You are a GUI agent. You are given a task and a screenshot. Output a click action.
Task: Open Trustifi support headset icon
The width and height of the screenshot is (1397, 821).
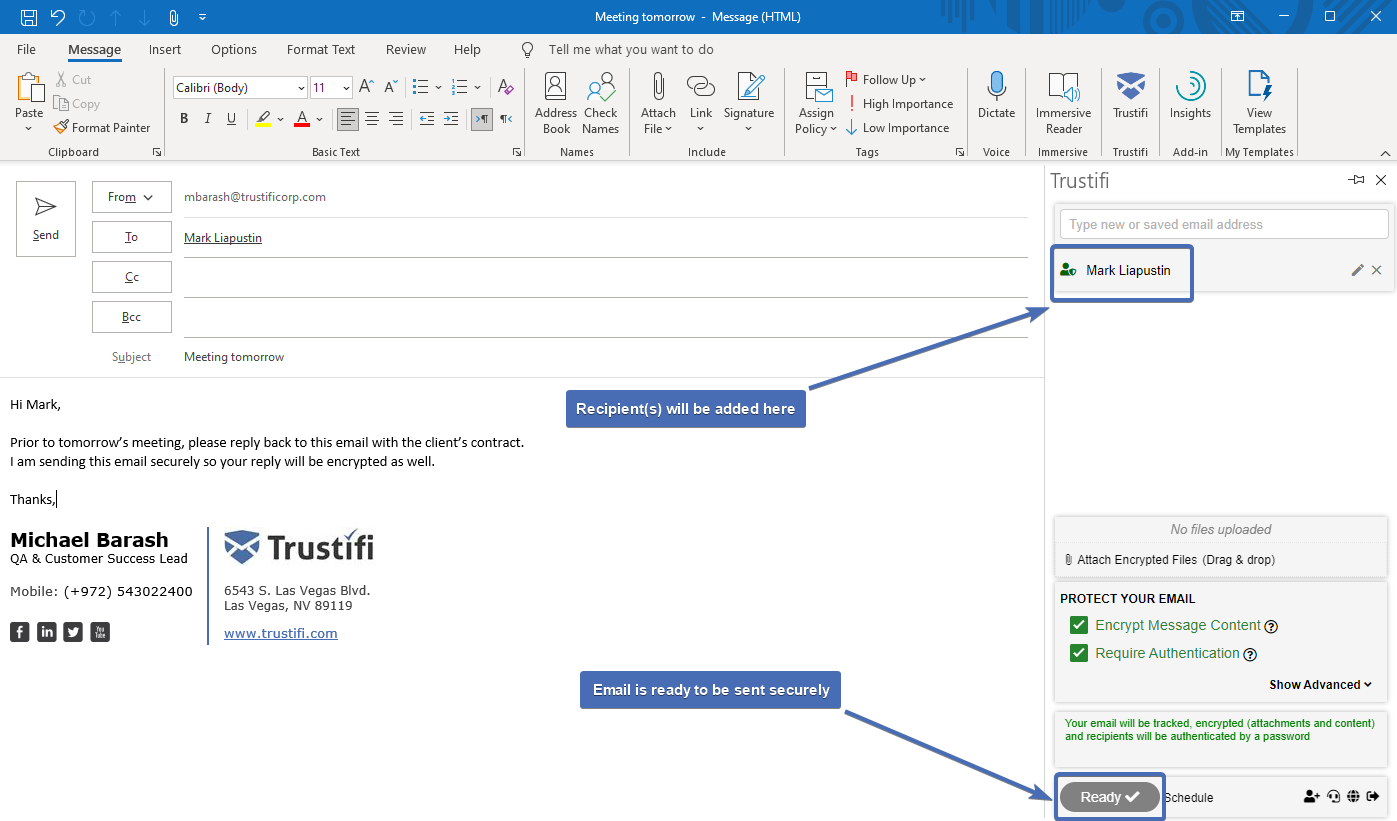1333,797
